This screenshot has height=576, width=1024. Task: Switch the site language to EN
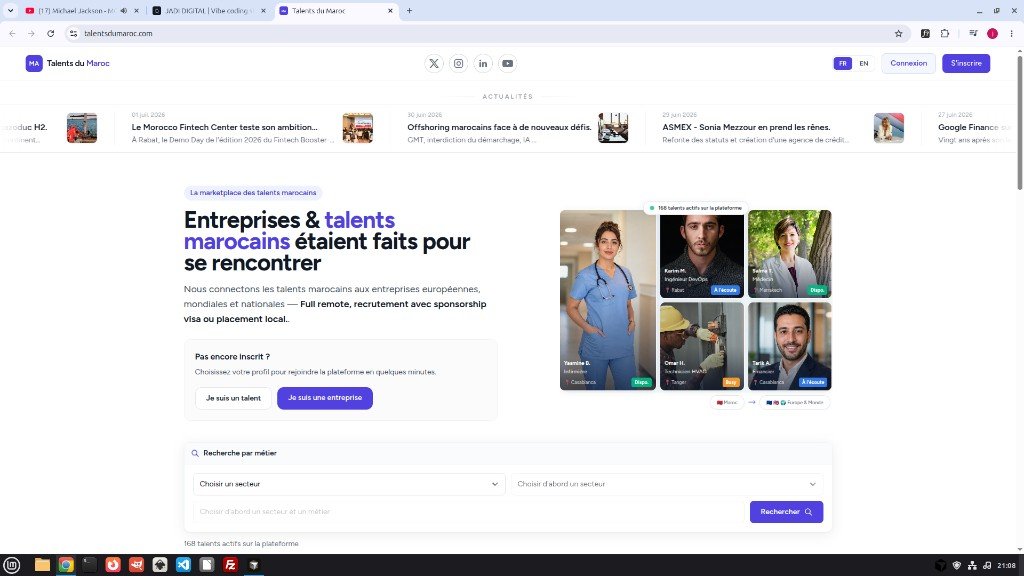click(863, 63)
